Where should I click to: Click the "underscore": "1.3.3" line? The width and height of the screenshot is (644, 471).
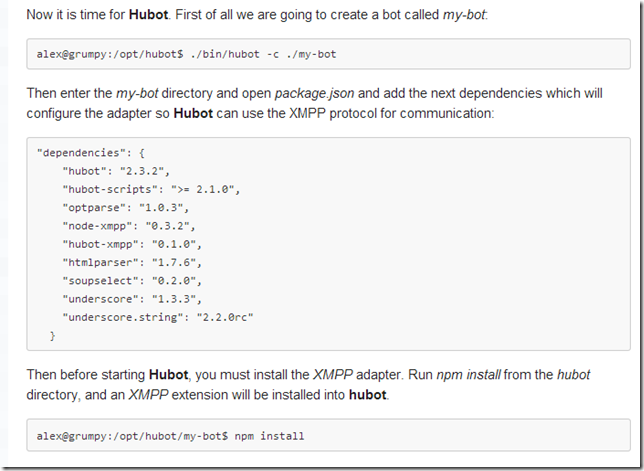(132, 298)
